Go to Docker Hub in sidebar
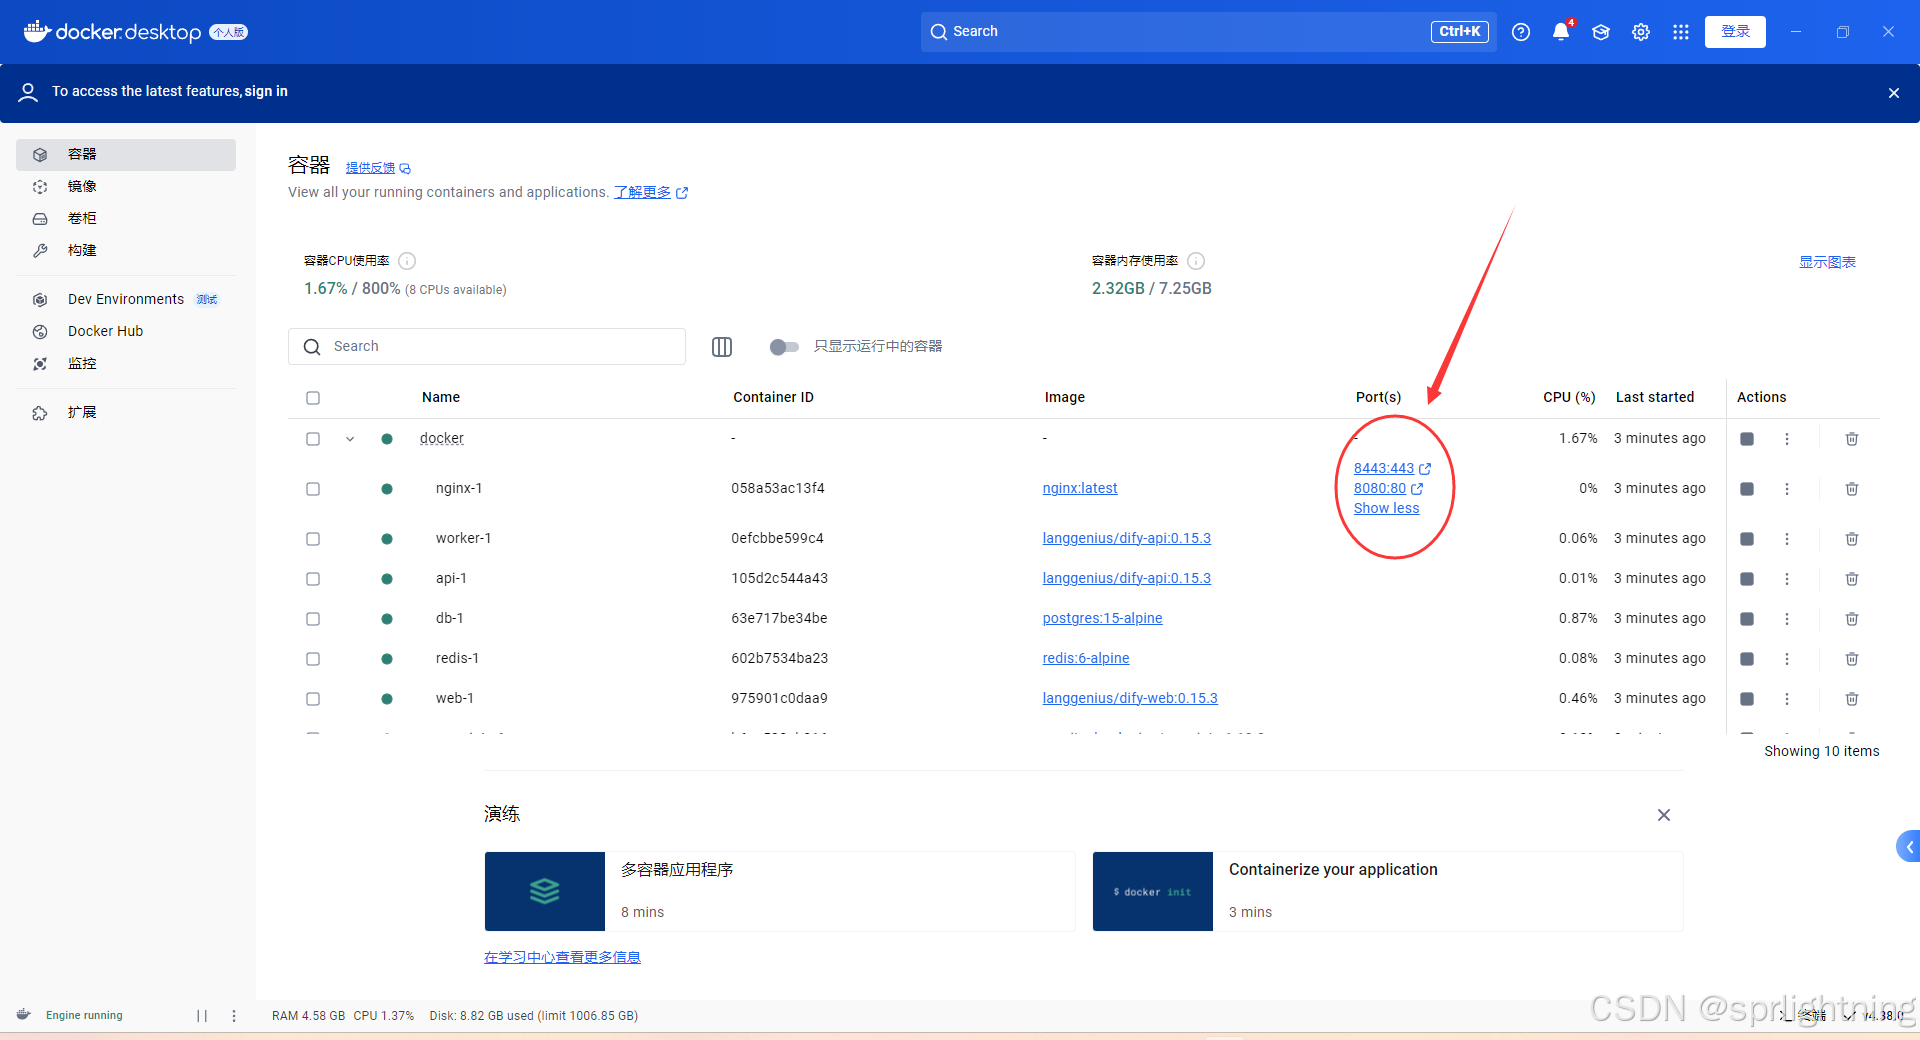Screen dimensions: 1920x1040 pyautogui.click(x=105, y=331)
